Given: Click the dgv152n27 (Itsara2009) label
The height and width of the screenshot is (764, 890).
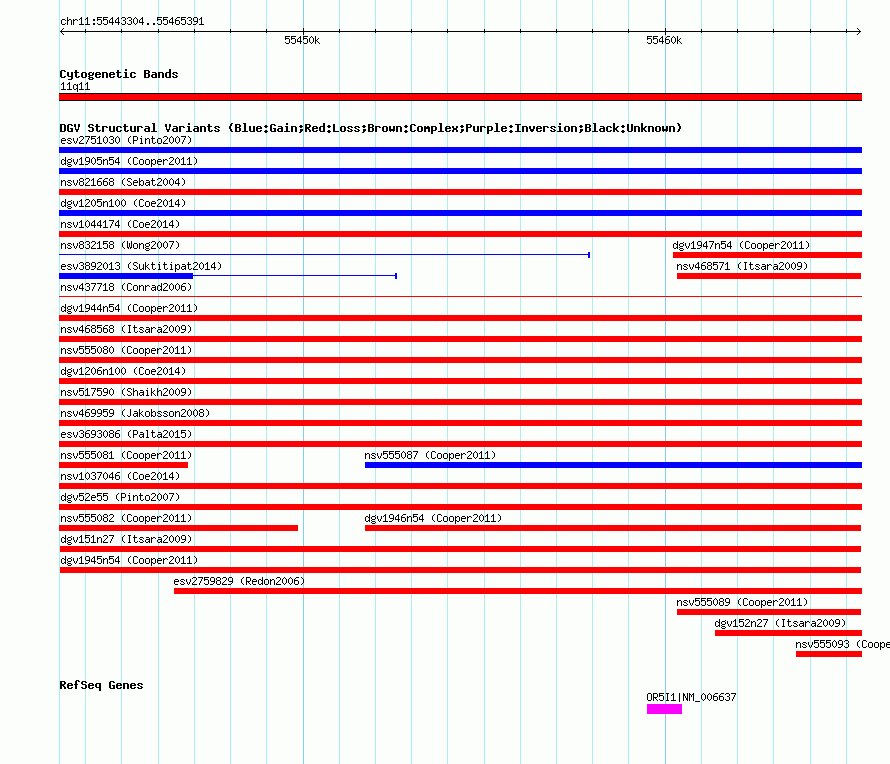Looking at the screenshot, I should pyautogui.click(x=780, y=623).
